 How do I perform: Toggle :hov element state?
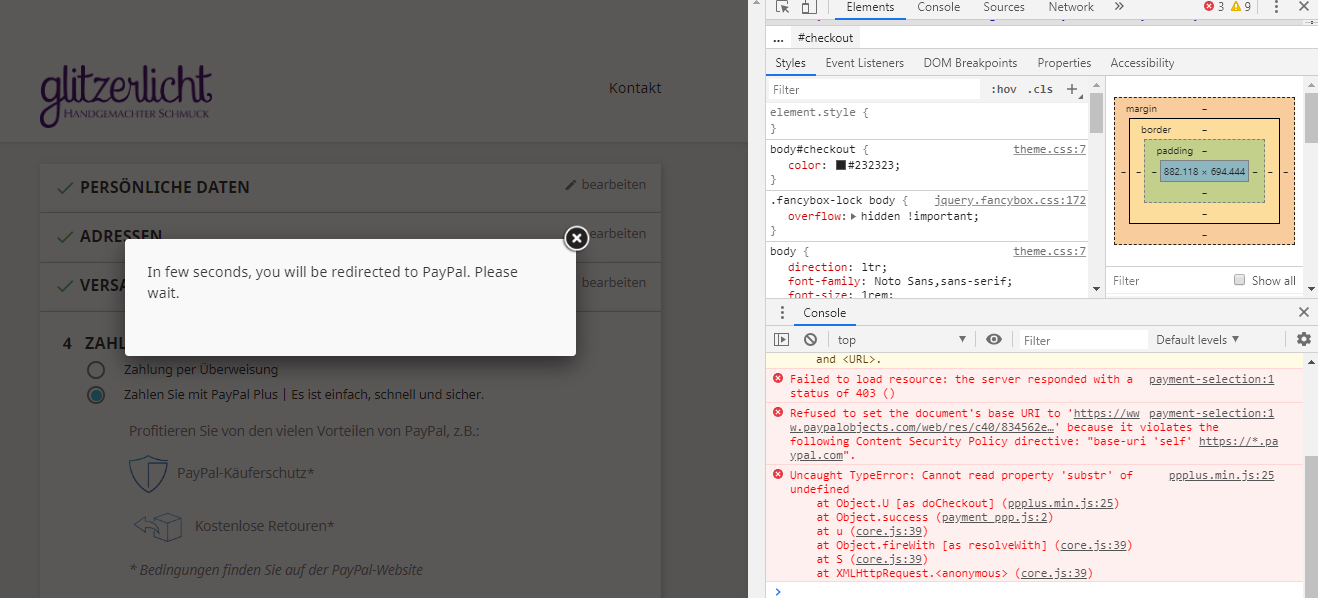(x=1004, y=89)
